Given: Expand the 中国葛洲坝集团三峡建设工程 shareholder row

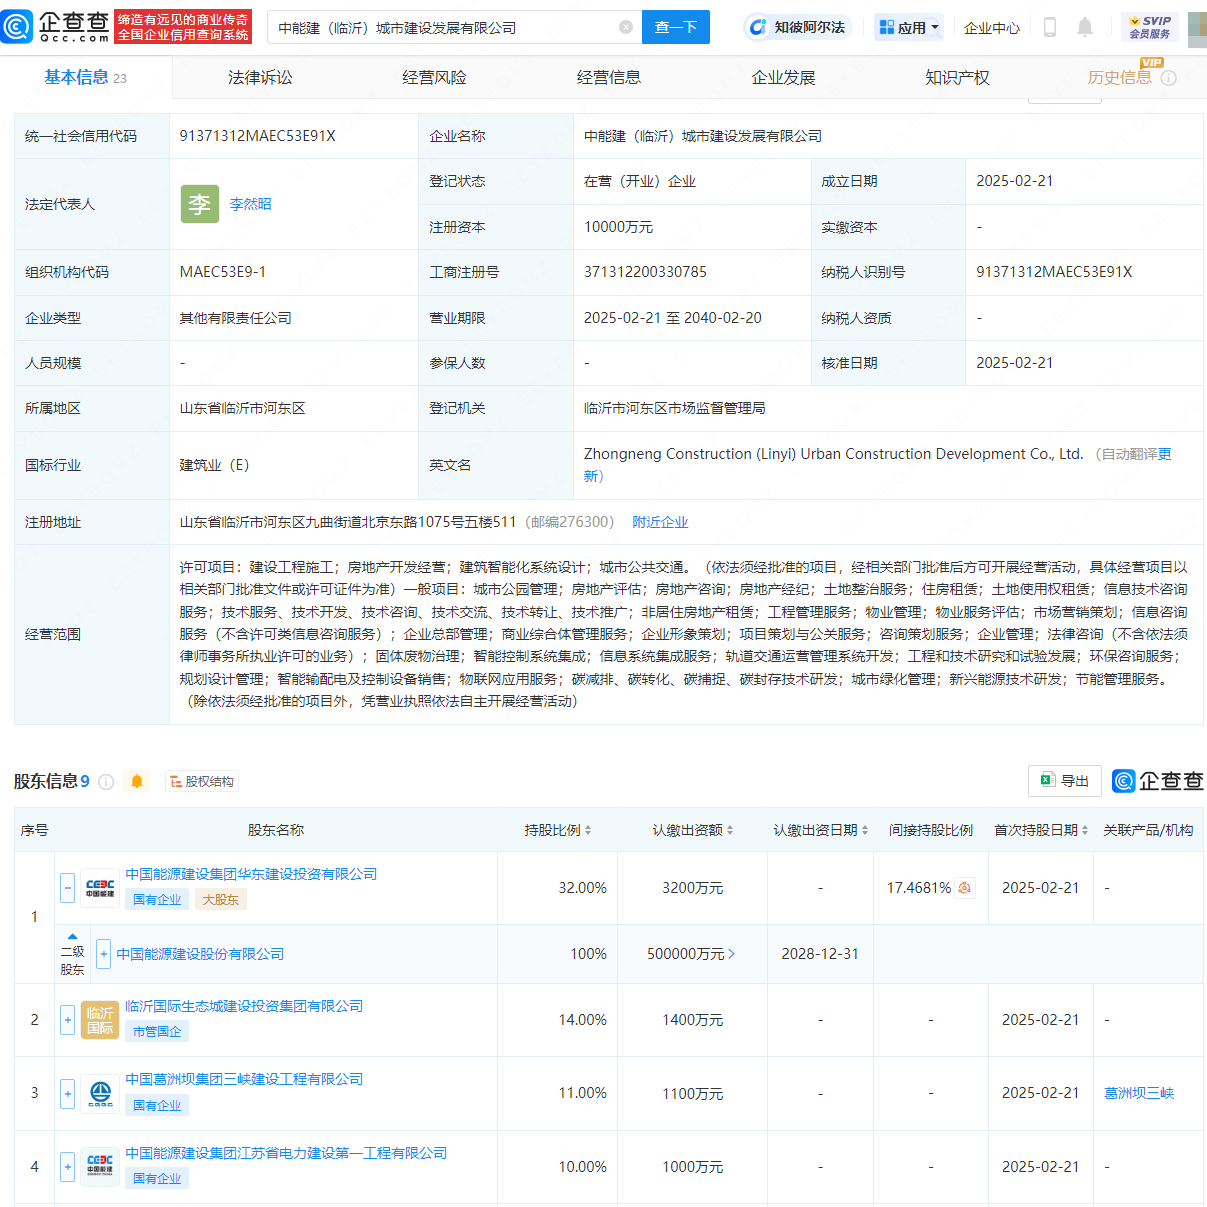Looking at the screenshot, I should [x=67, y=1093].
